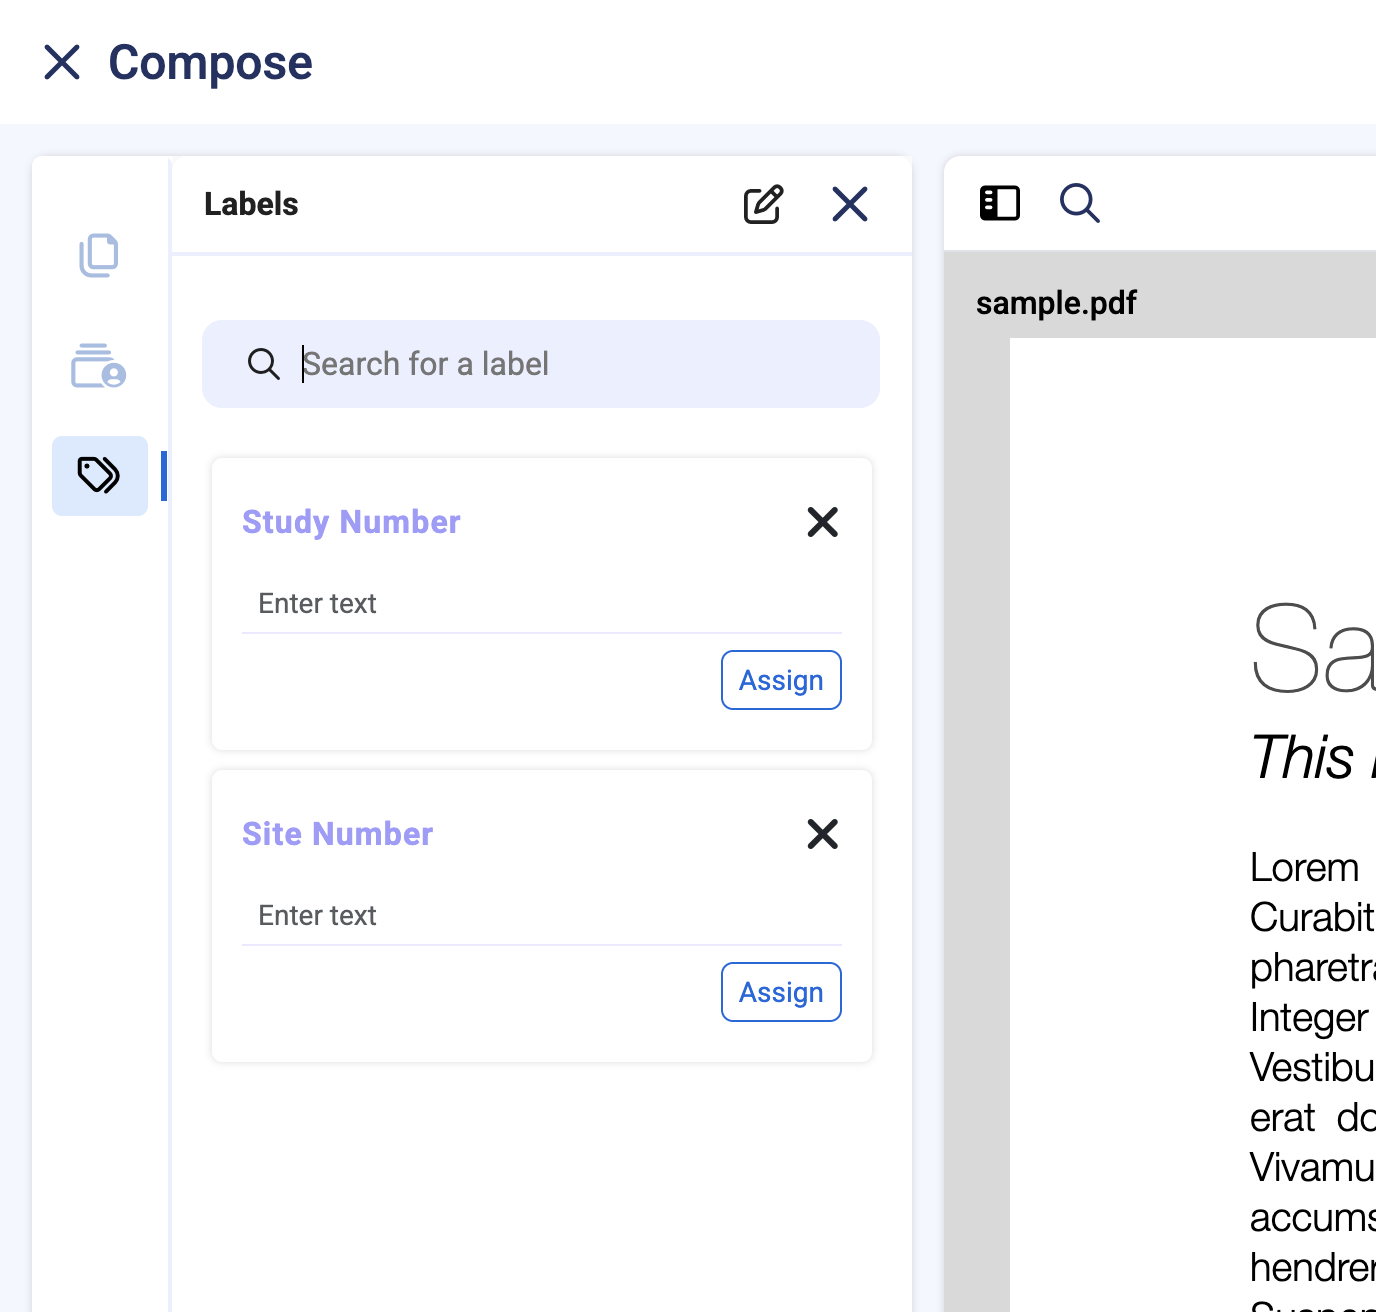Open the documents panel in sidebar

coord(99,256)
